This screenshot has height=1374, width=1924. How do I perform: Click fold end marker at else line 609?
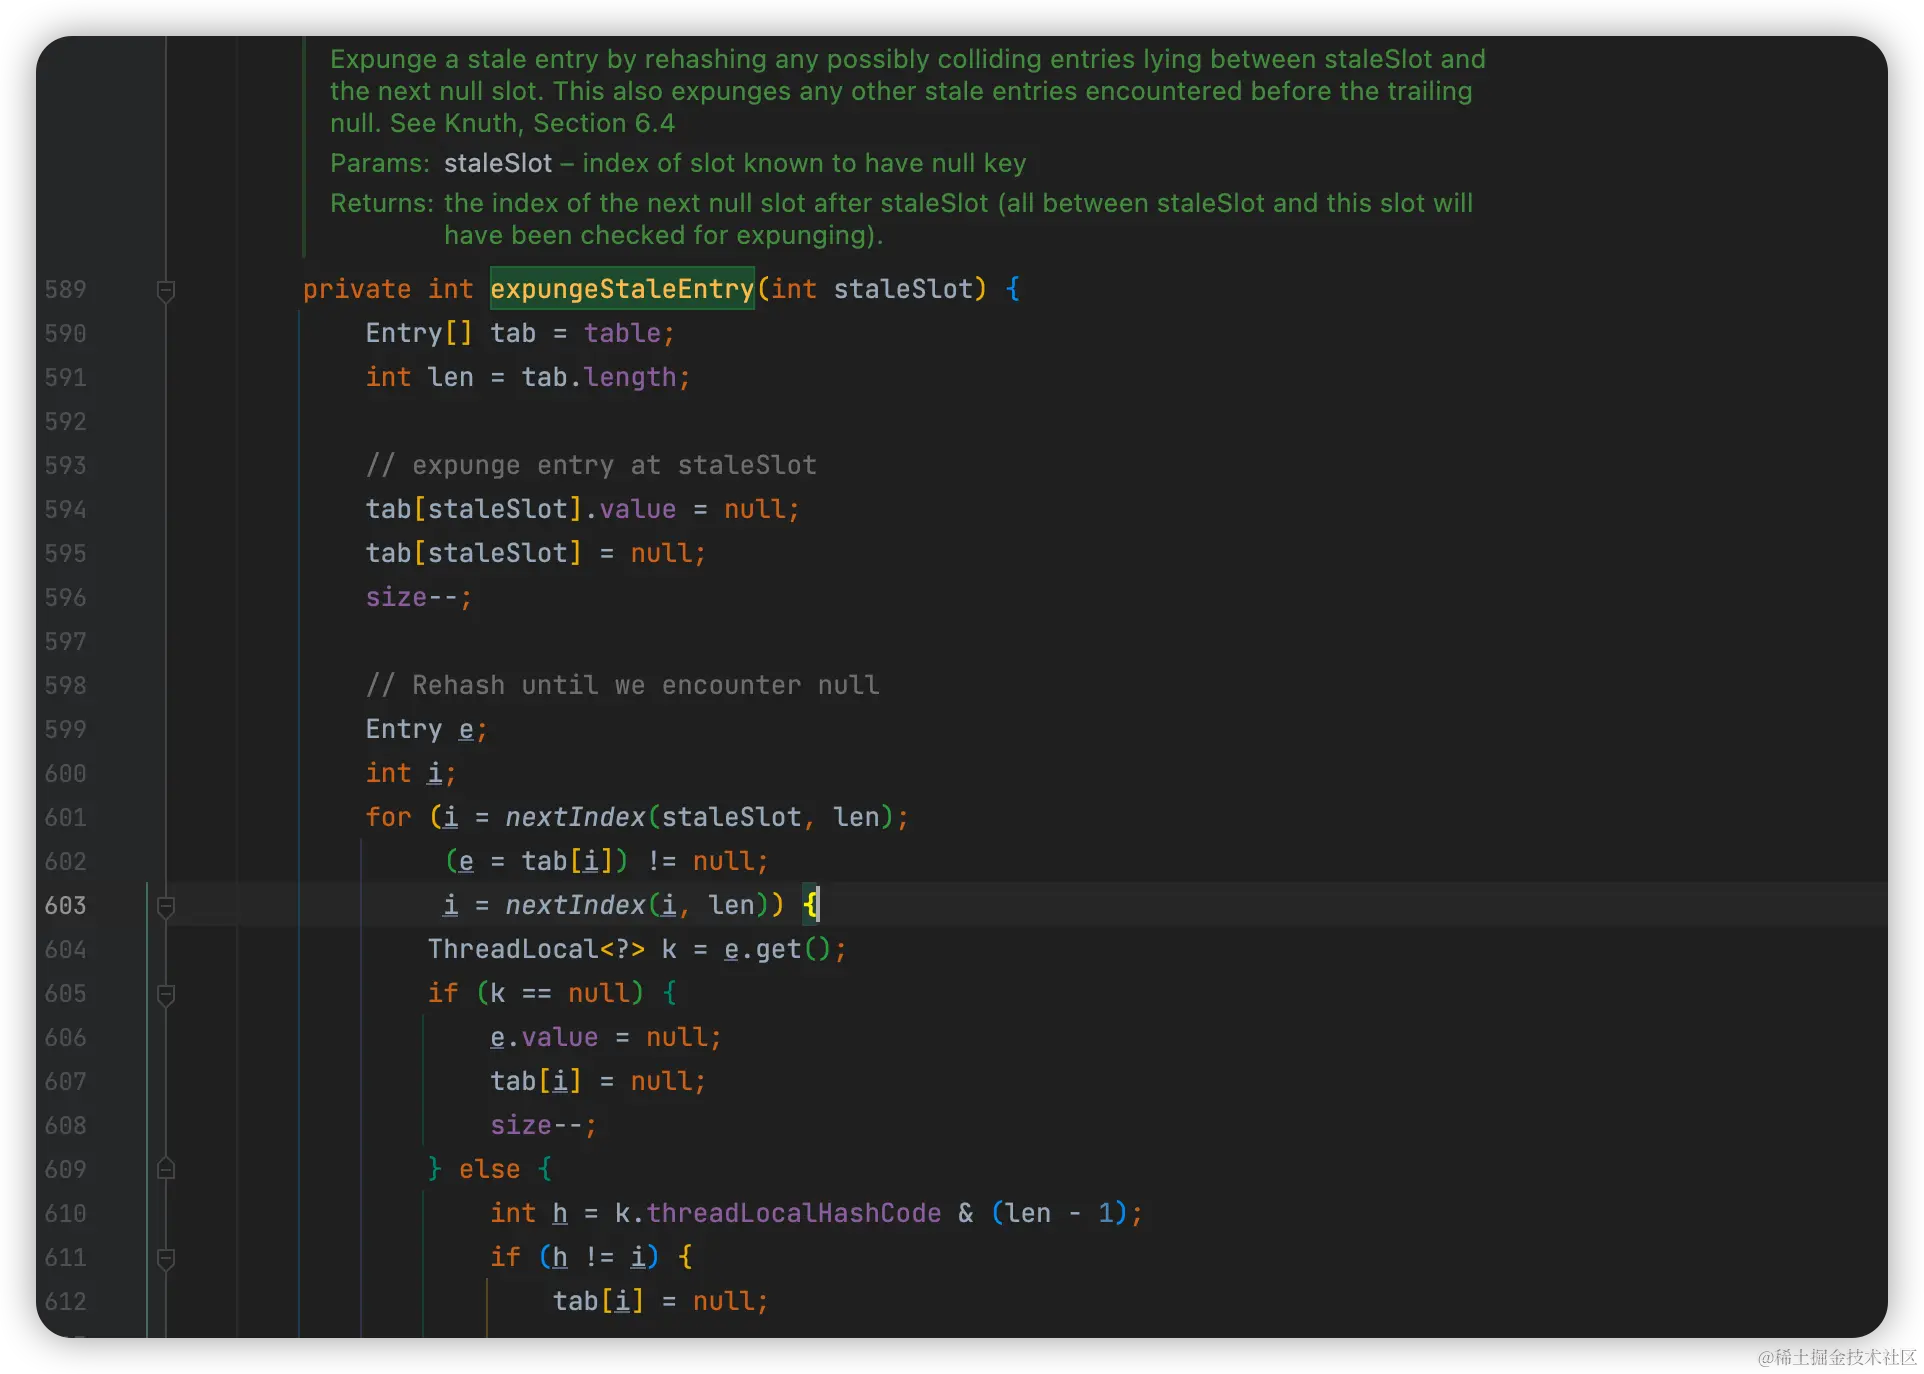point(166,1169)
